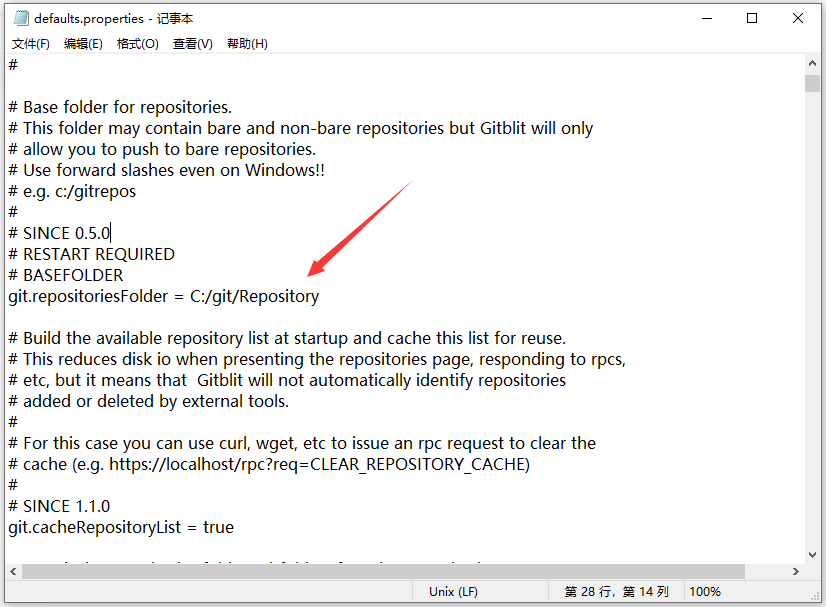Click the Unix (LF) status bar indicator
This screenshot has width=826, height=607.
tap(453, 592)
